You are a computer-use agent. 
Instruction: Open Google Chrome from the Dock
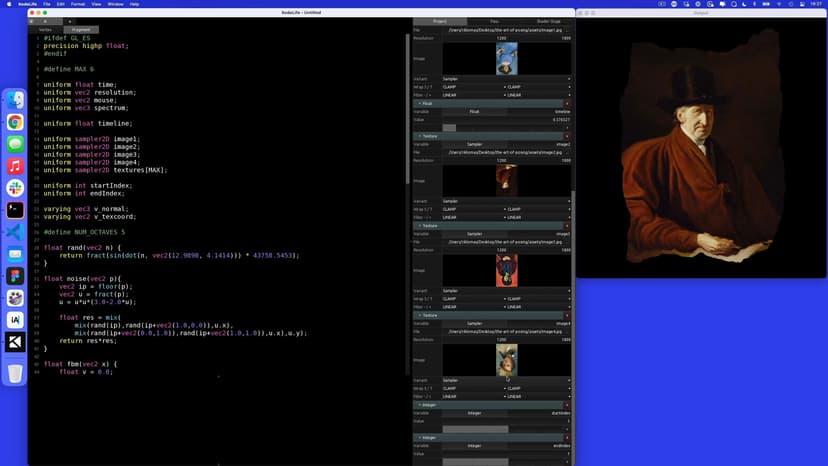pyautogui.click(x=15, y=122)
